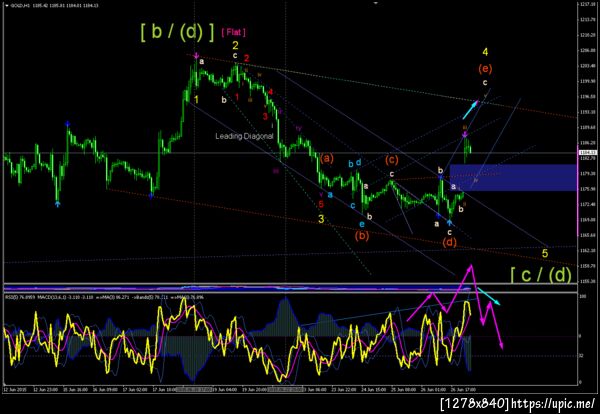The image size is (600, 414).
Task: Click the RSI/MACD indicator readout text
Action: (104, 297)
